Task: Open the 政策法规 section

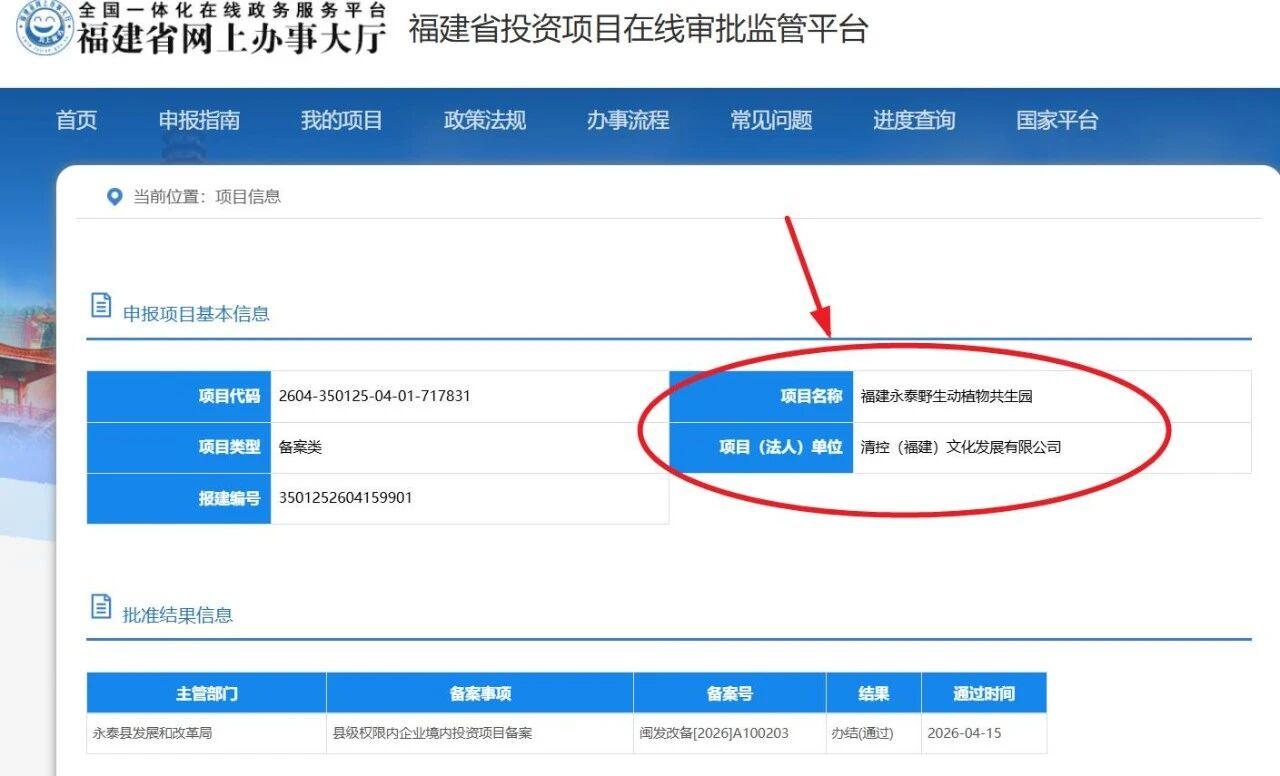Action: point(484,120)
